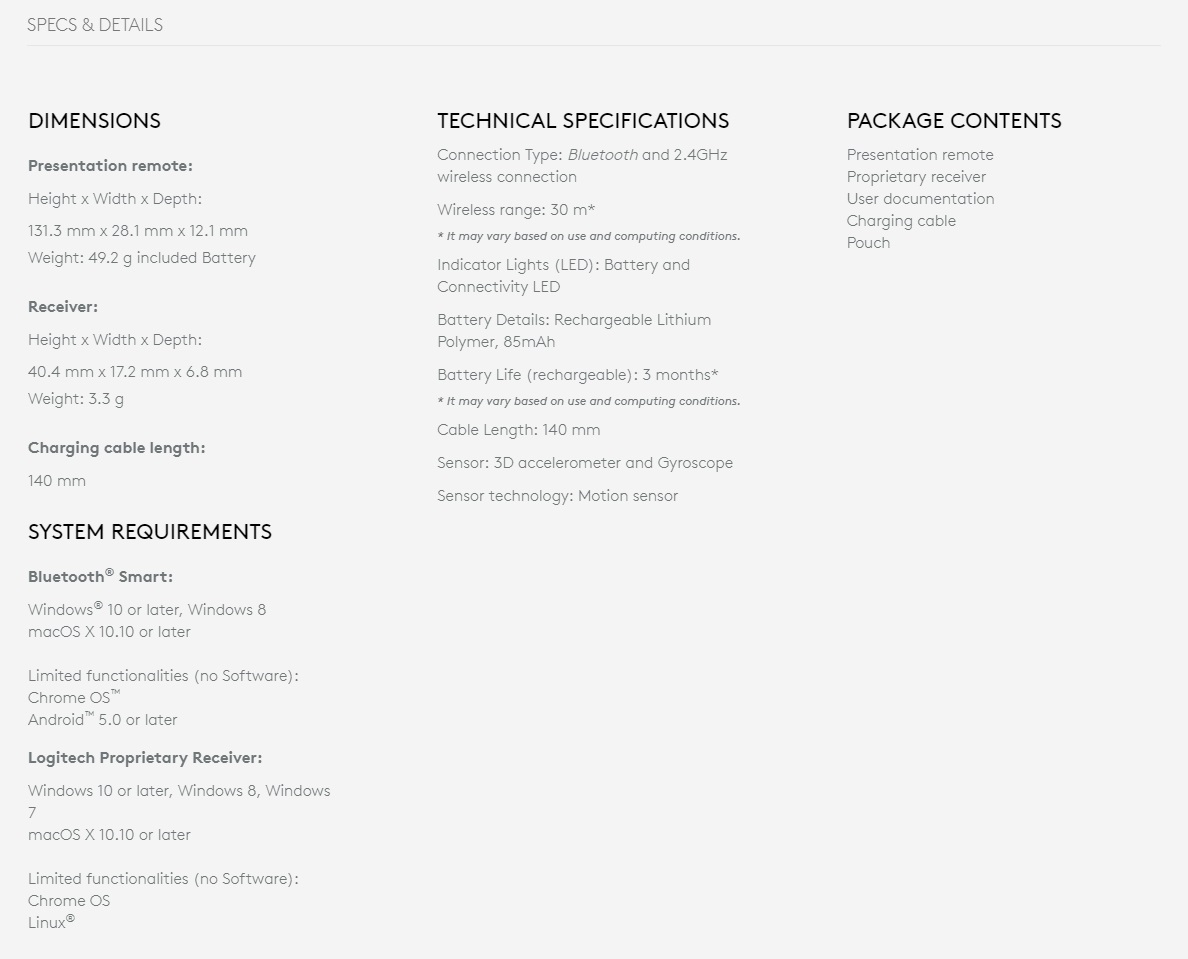This screenshot has width=1188, height=959.
Task: Click the 131.3 mm x 28.1 mm dimensions text
Action: point(138,231)
